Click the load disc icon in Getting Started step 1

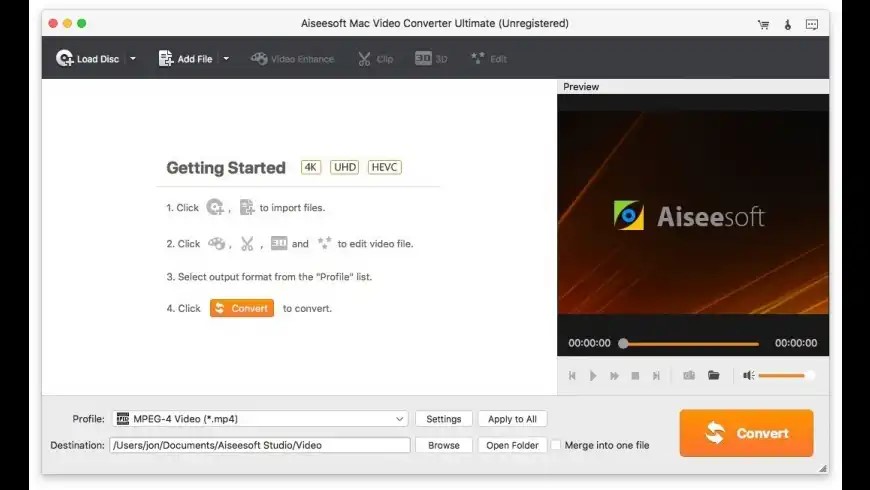[x=215, y=207]
